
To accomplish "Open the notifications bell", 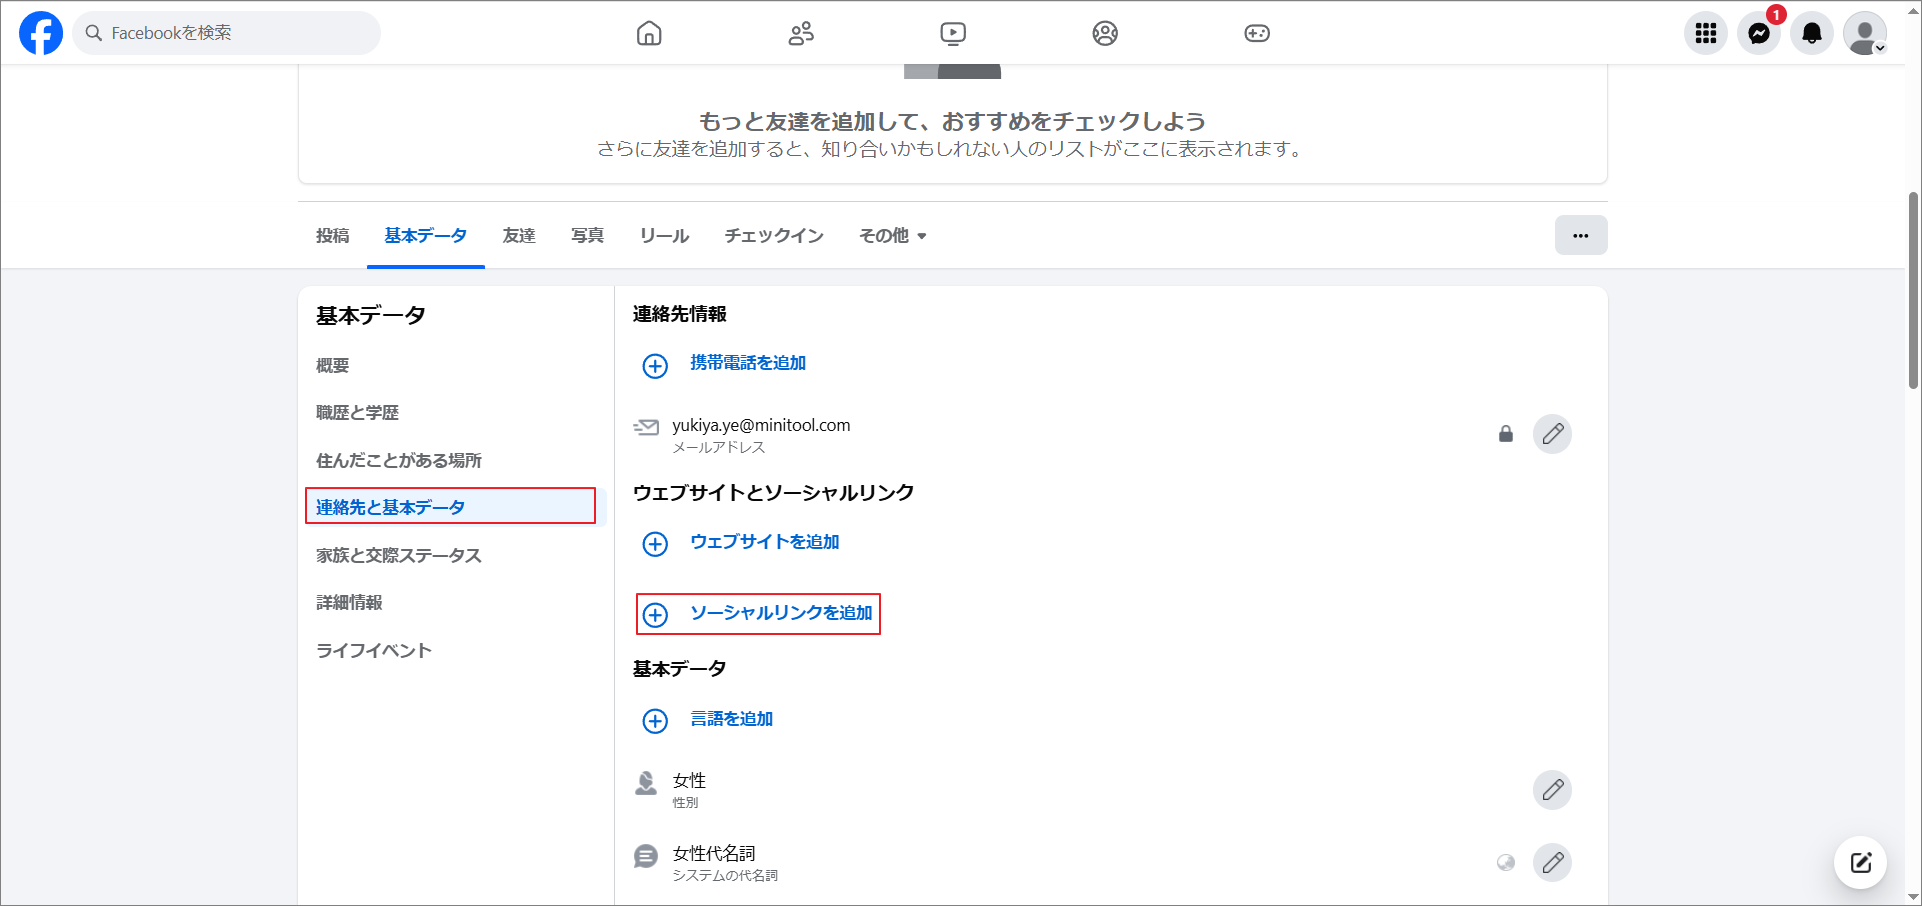I will (1811, 32).
